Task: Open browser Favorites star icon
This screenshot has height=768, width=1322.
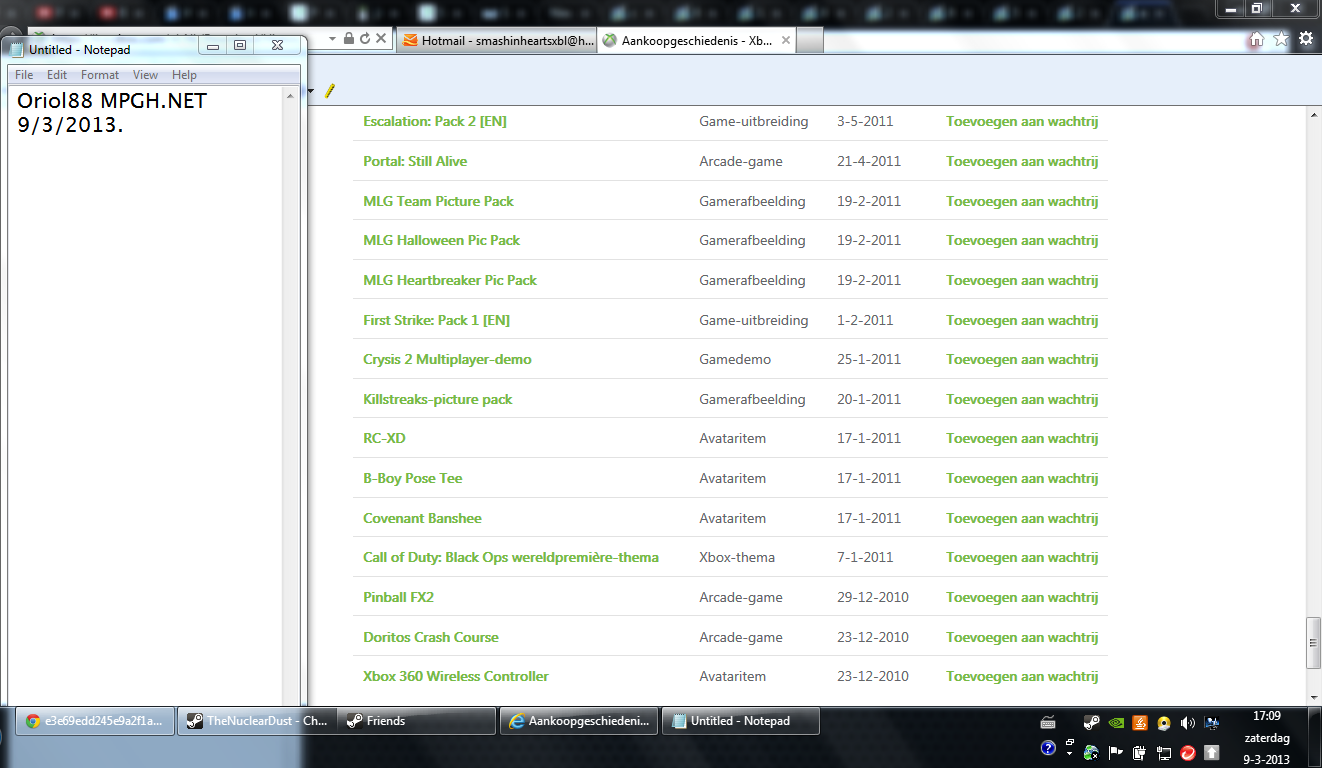Action: click(1281, 39)
